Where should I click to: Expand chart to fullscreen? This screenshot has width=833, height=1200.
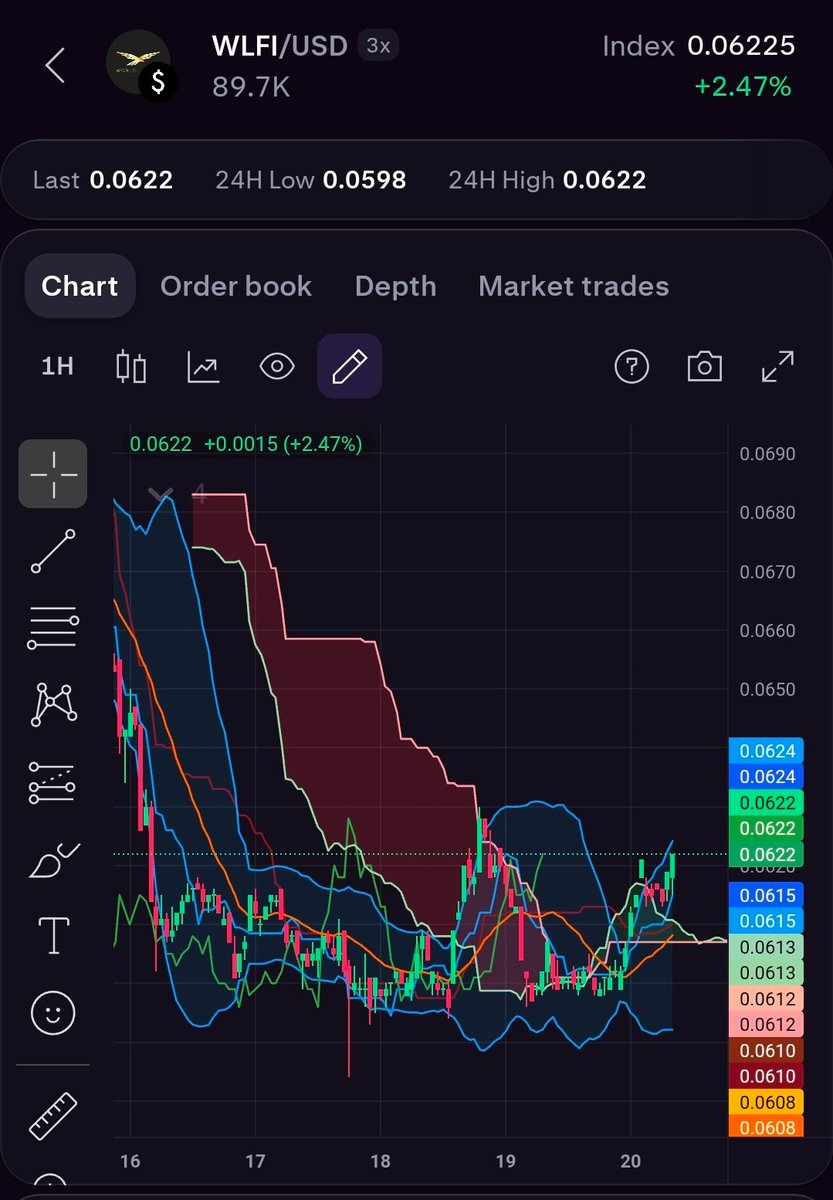click(x=777, y=367)
